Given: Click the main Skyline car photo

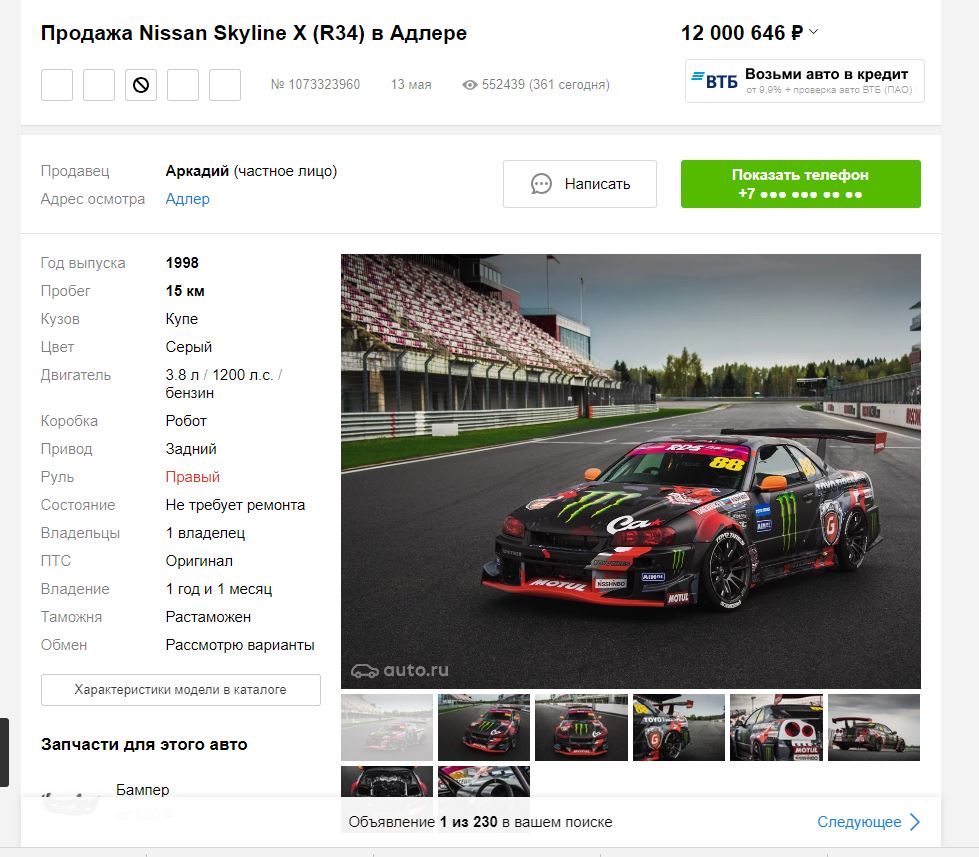Looking at the screenshot, I should click(631, 471).
